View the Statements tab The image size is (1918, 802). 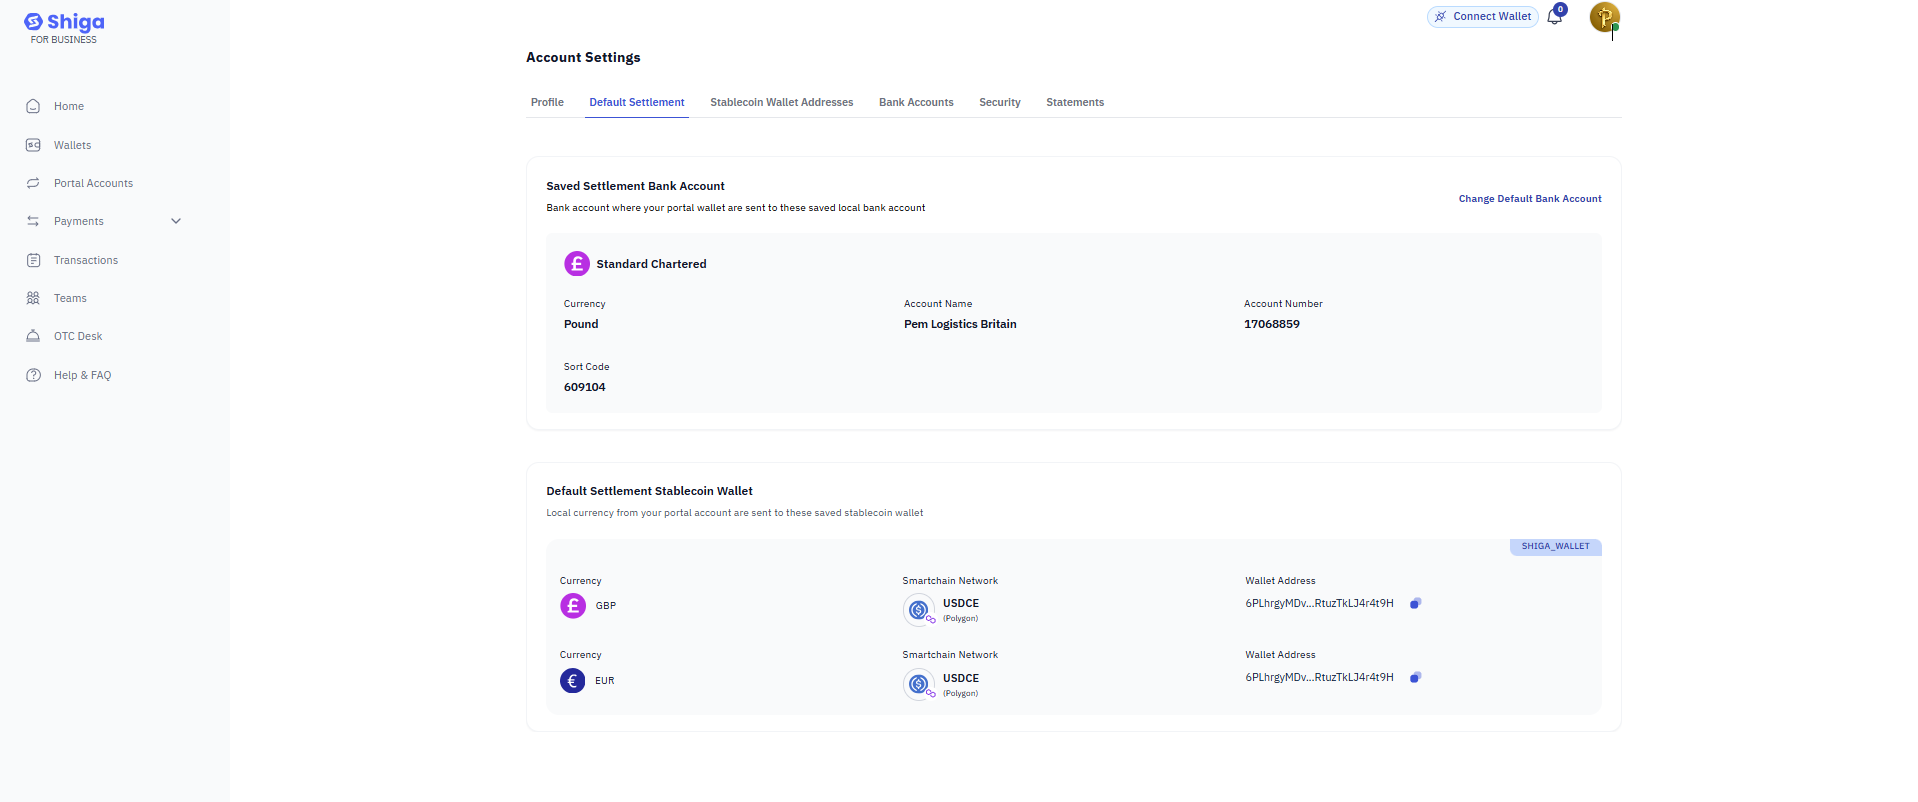(x=1075, y=102)
